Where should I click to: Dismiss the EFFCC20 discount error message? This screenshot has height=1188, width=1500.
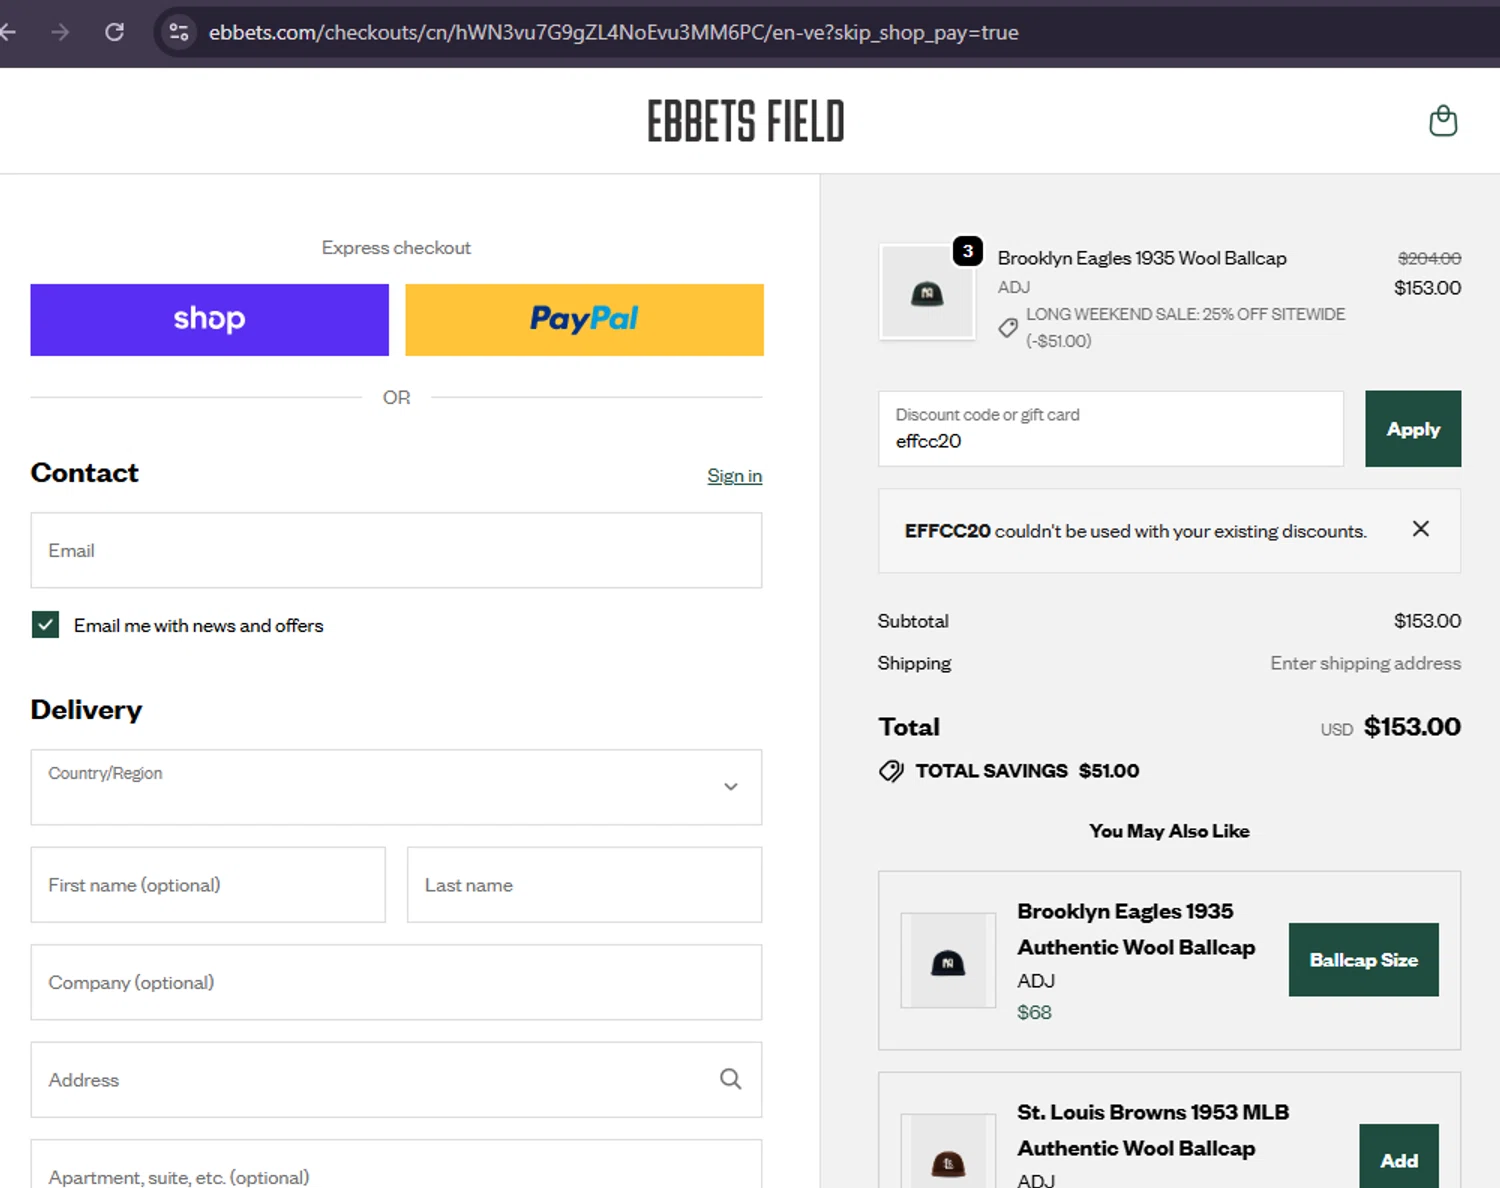tap(1420, 529)
